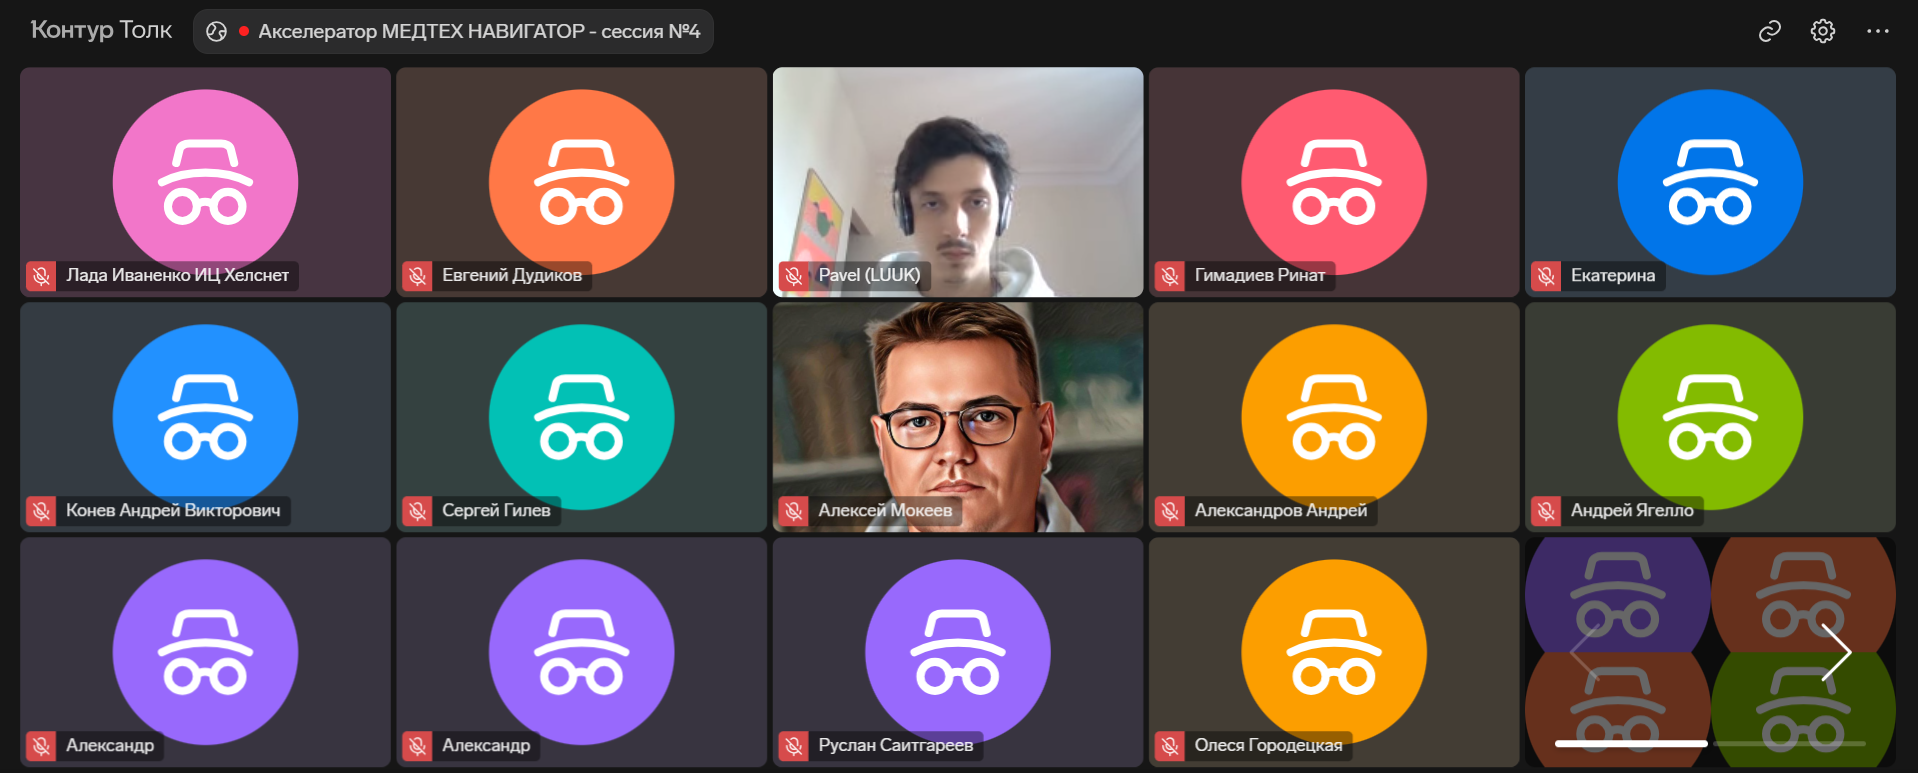Select Конев Андрей Викторович name label
Image resolution: width=1918 pixels, height=773 pixels.
[x=173, y=511]
